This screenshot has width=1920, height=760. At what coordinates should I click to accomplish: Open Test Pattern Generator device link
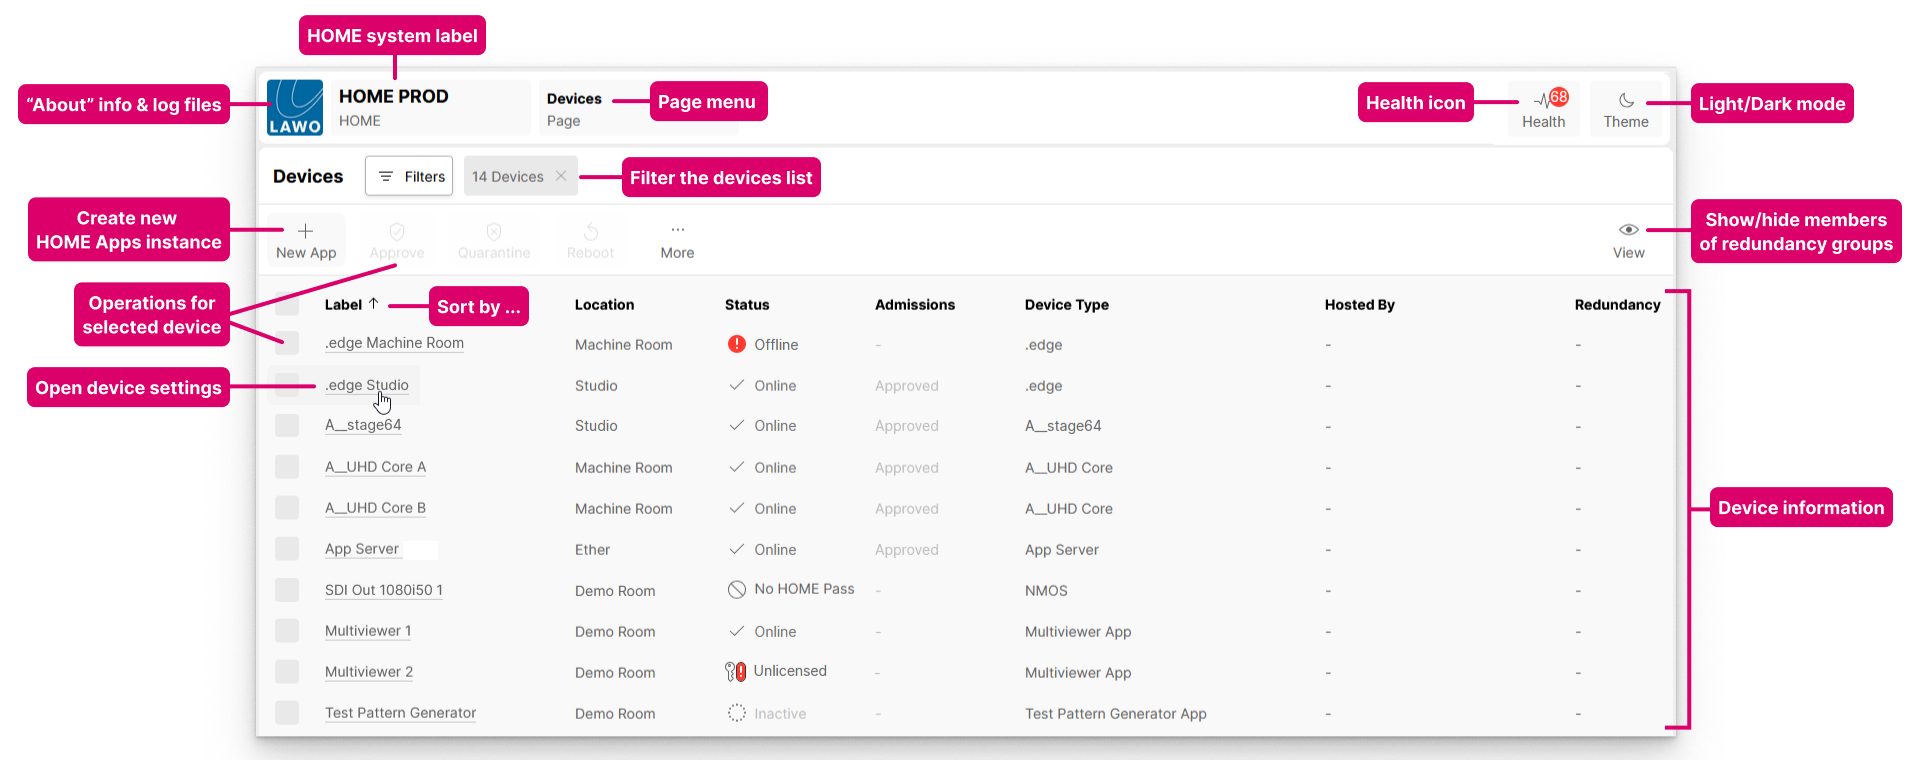(x=400, y=713)
